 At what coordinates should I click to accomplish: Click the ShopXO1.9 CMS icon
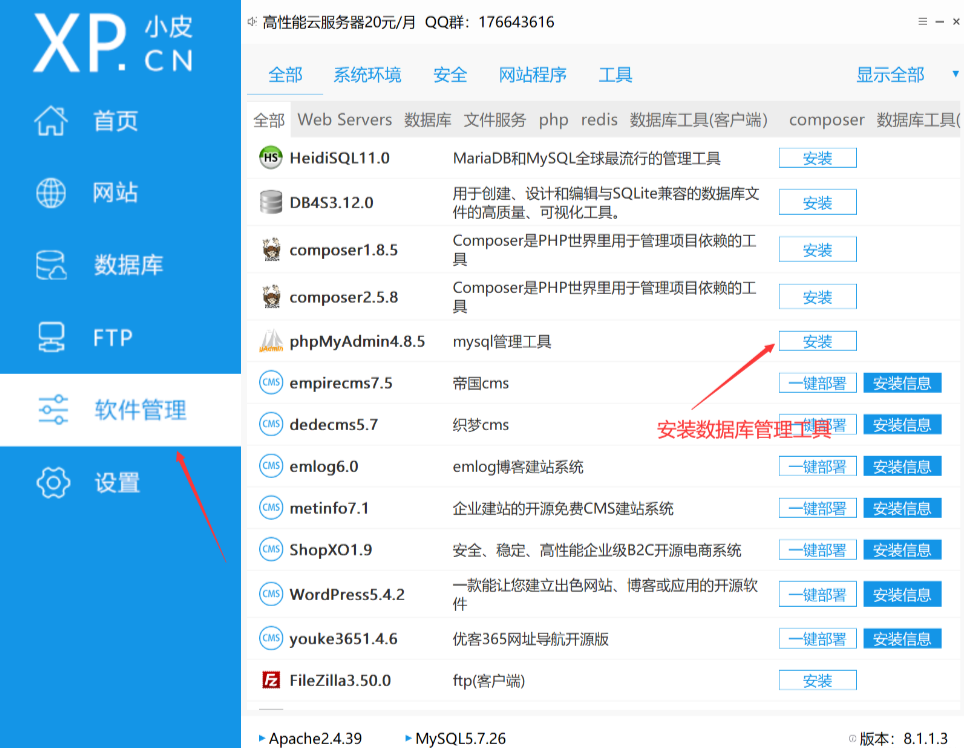pyautogui.click(x=271, y=549)
